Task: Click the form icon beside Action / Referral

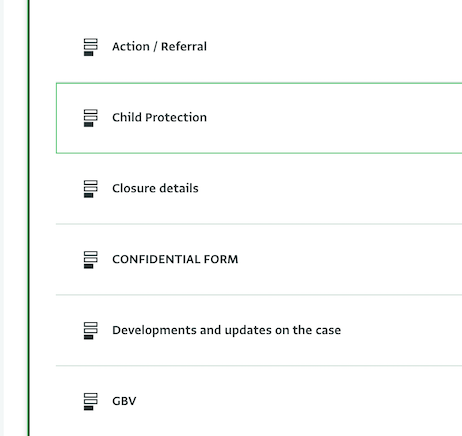Action: [x=90, y=47]
